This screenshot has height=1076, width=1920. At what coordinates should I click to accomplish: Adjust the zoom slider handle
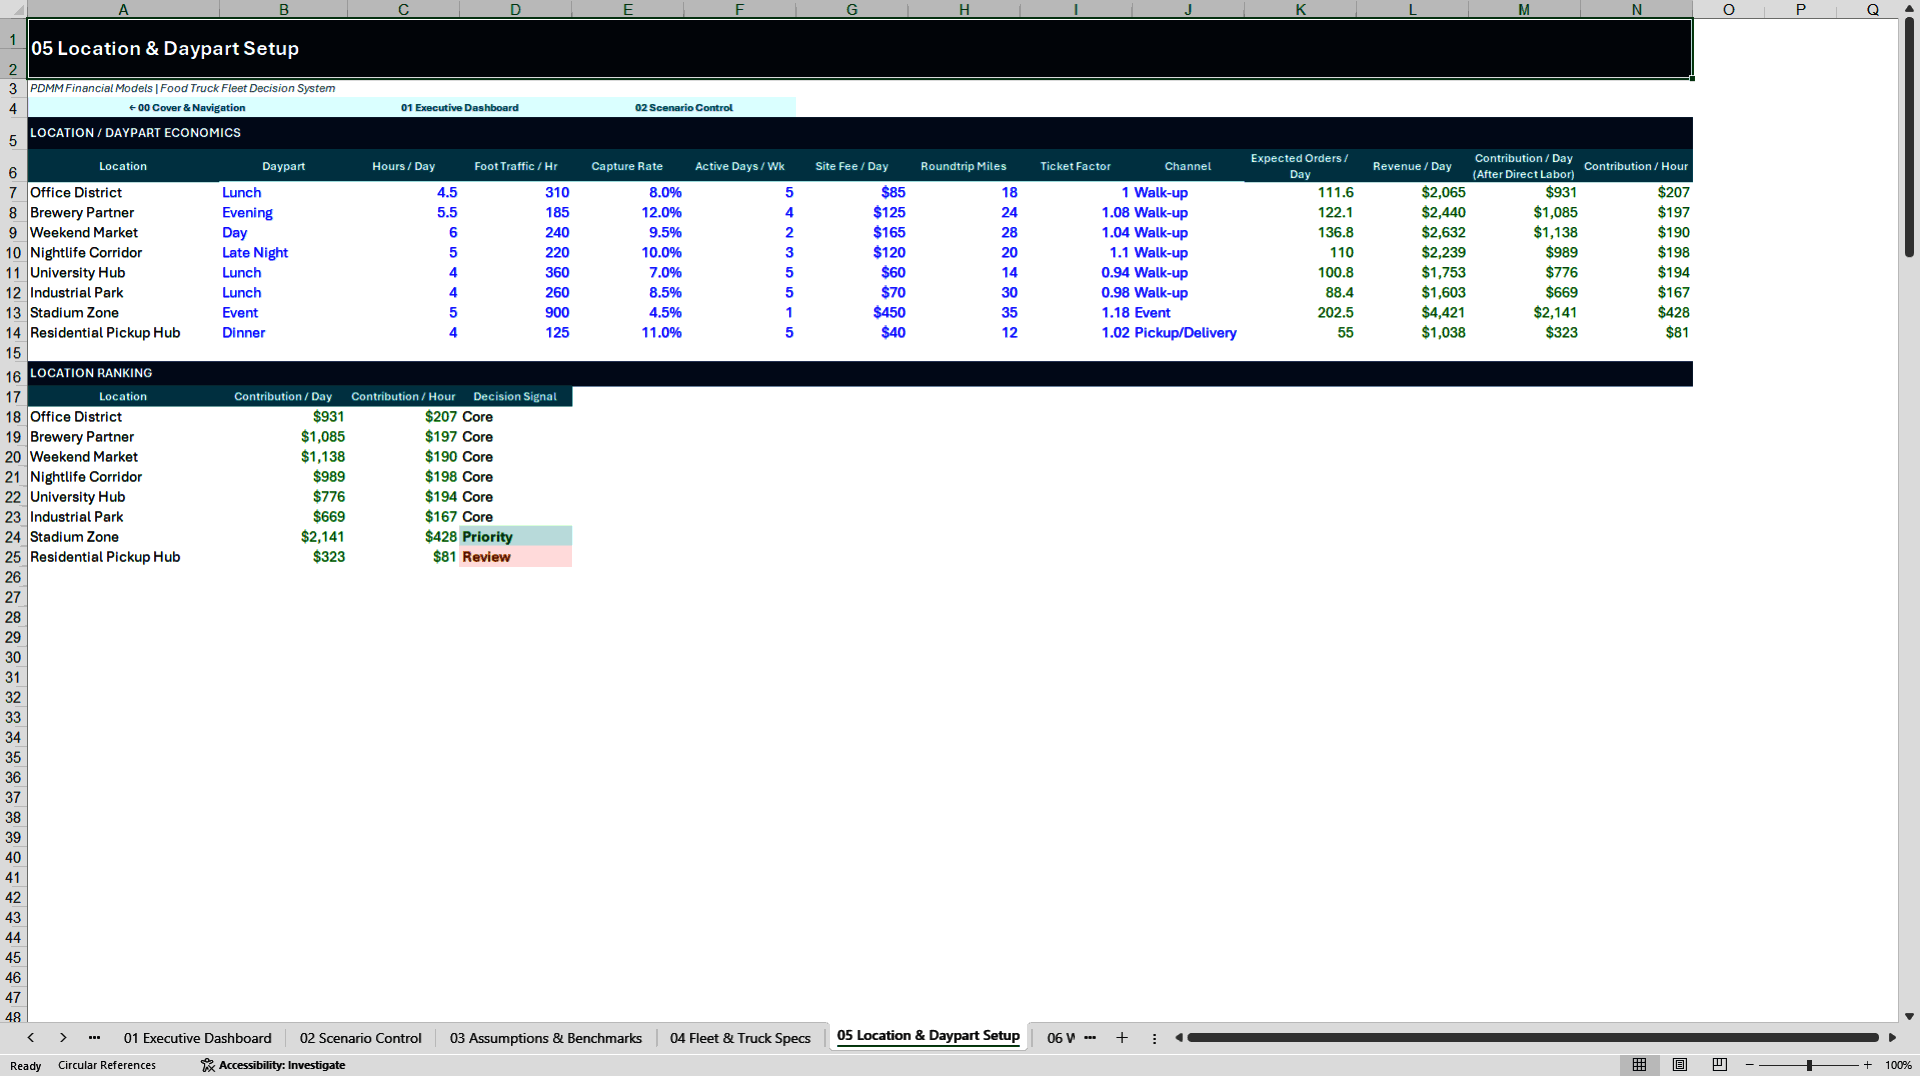1809,1065
